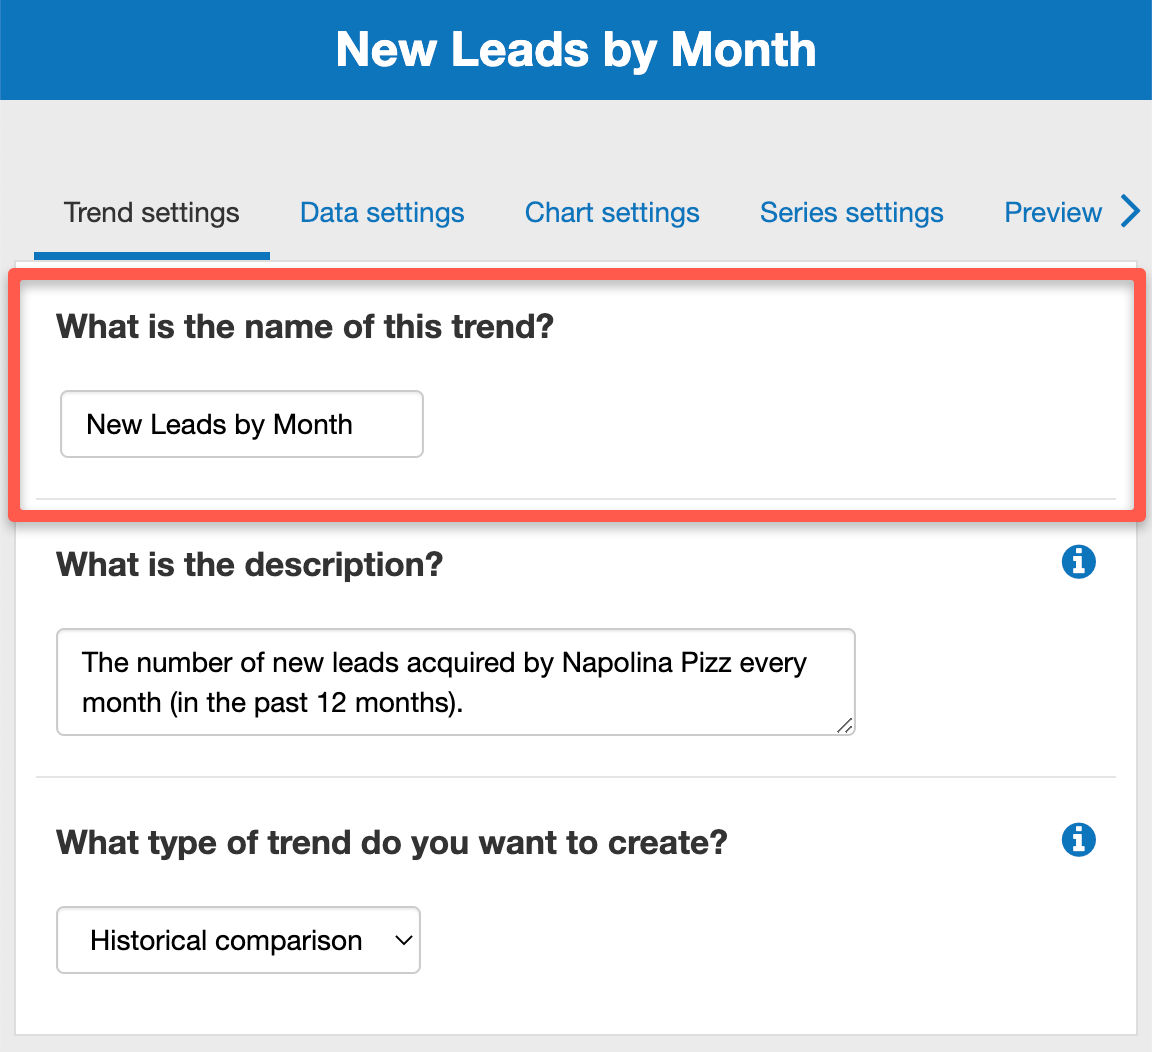Select the Series settings tab

pyautogui.click(x=851, y=212)
